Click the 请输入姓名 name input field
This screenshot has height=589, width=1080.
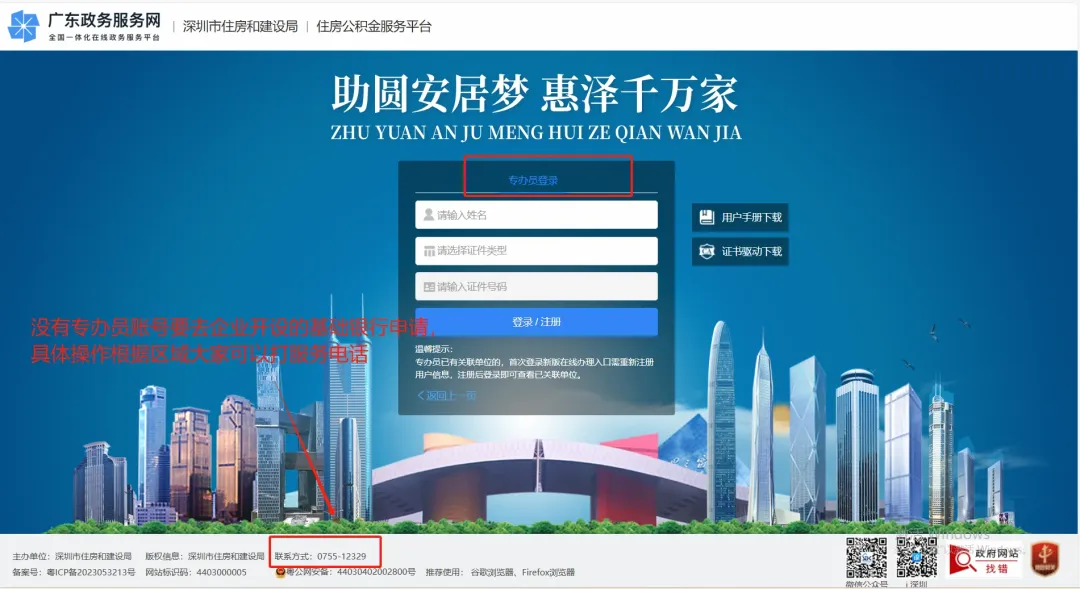click(536, 215)
